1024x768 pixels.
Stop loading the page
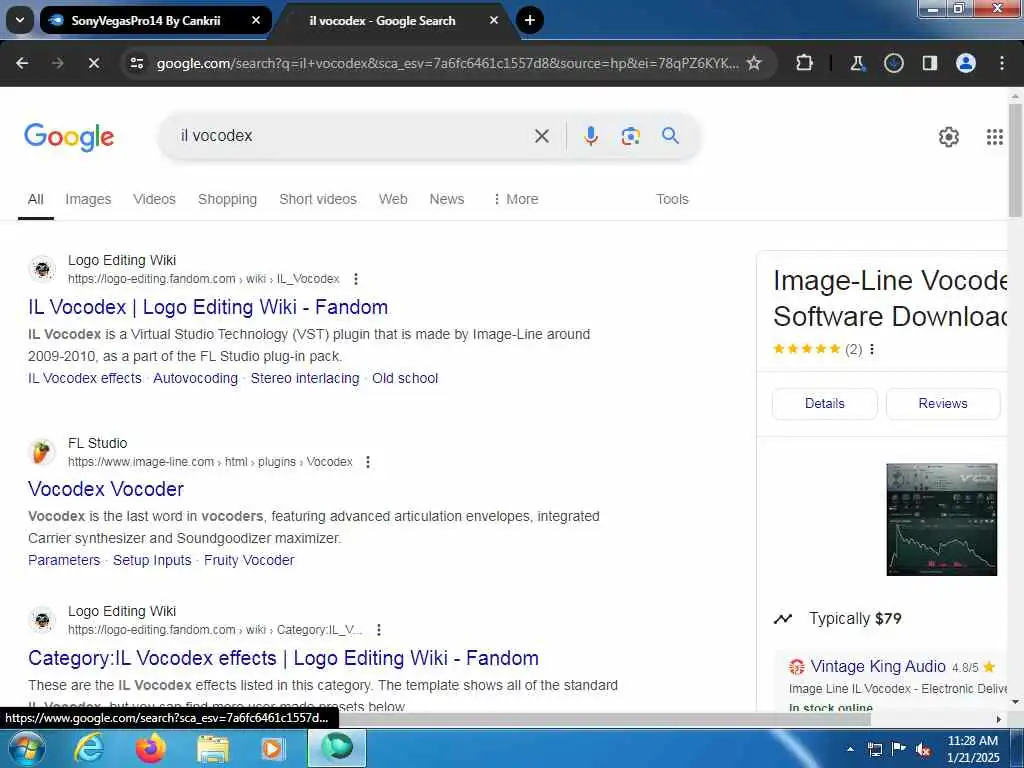(93, 63)
